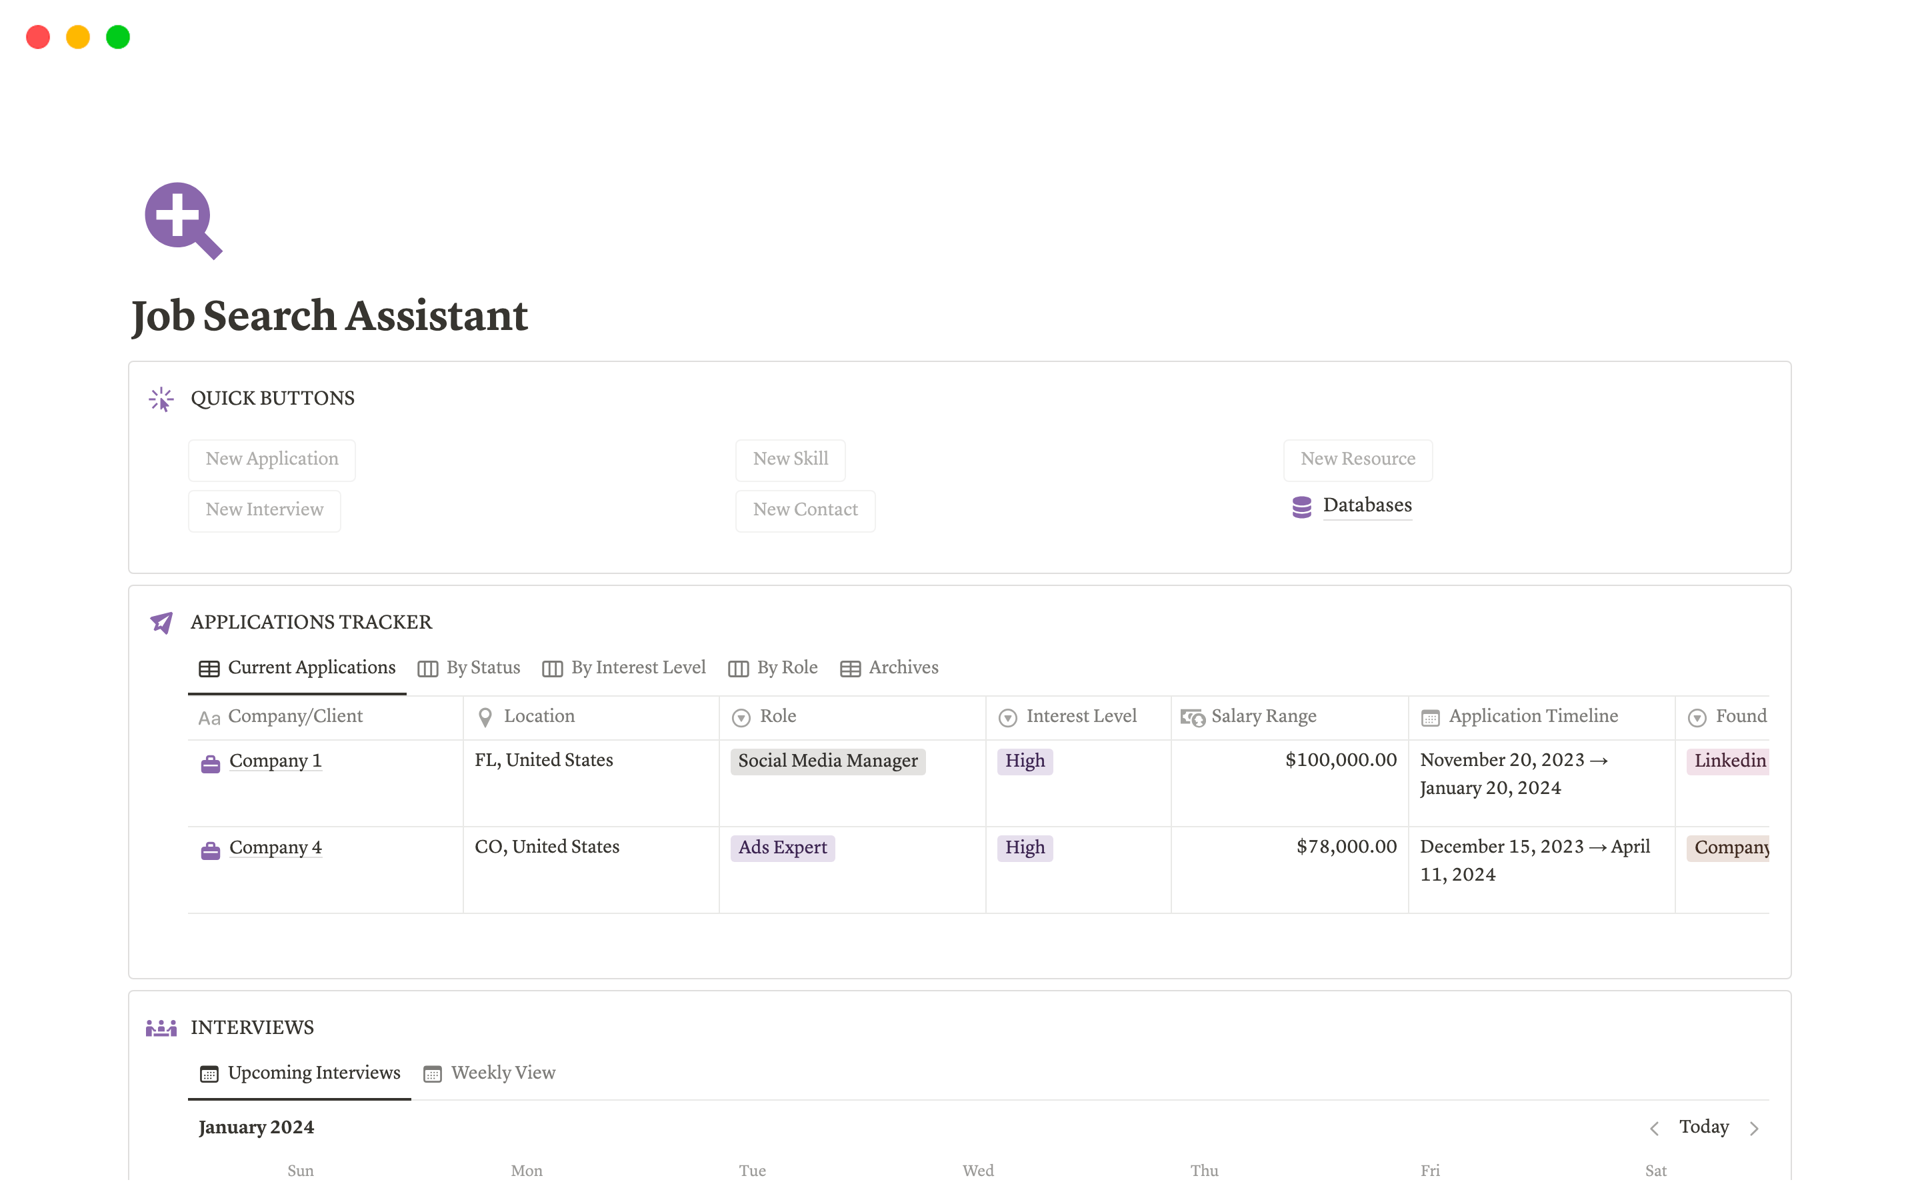1920x1200 pixels.
Task: Click the location pin icon in the Location header
Action: coord(485,717)
